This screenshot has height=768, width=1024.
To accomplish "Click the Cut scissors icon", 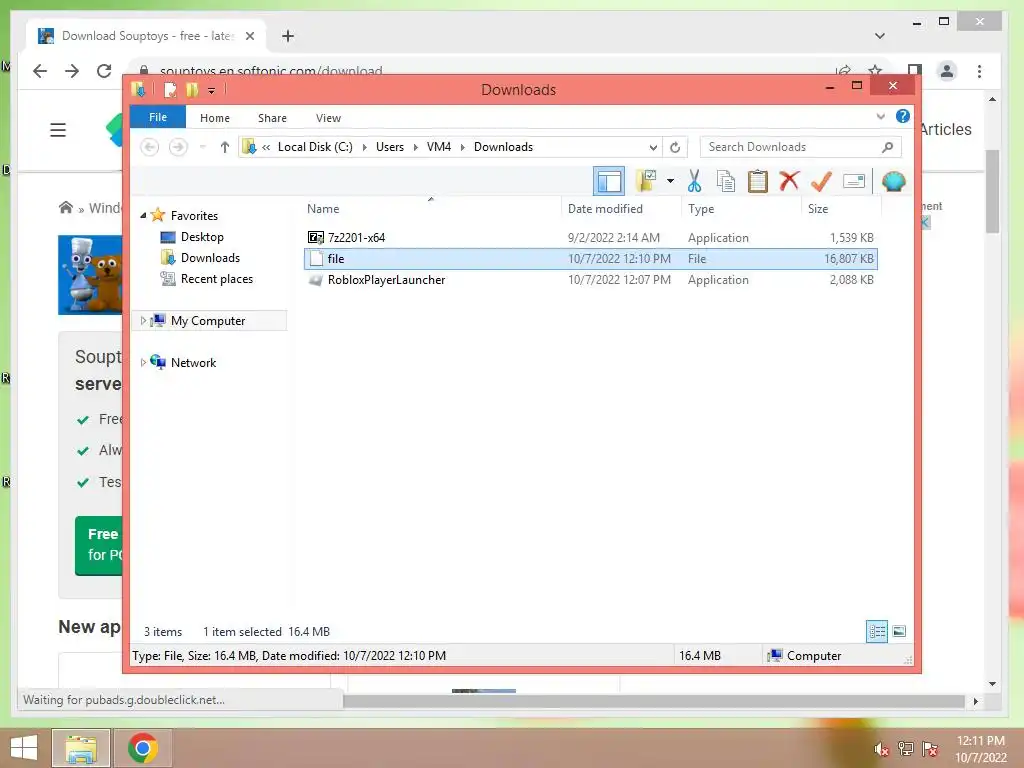I will (694, 181).
